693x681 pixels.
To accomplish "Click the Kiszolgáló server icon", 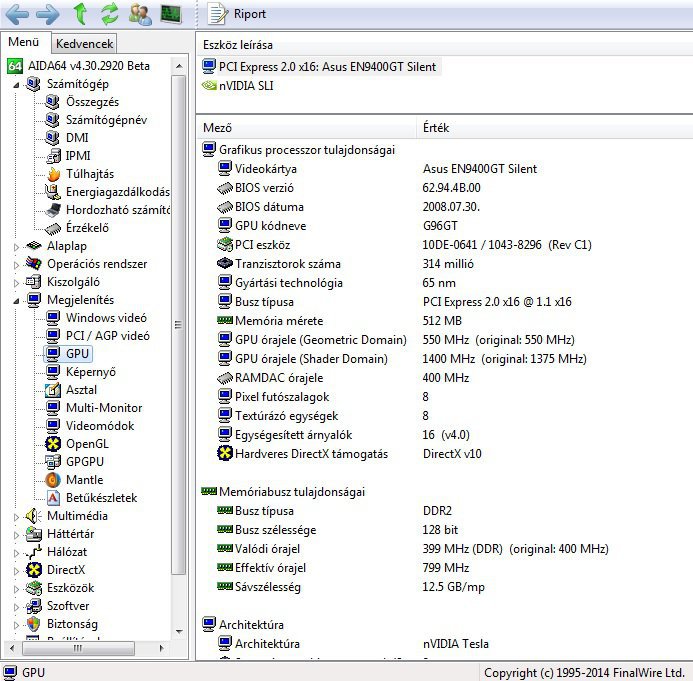I will point(34,282).
